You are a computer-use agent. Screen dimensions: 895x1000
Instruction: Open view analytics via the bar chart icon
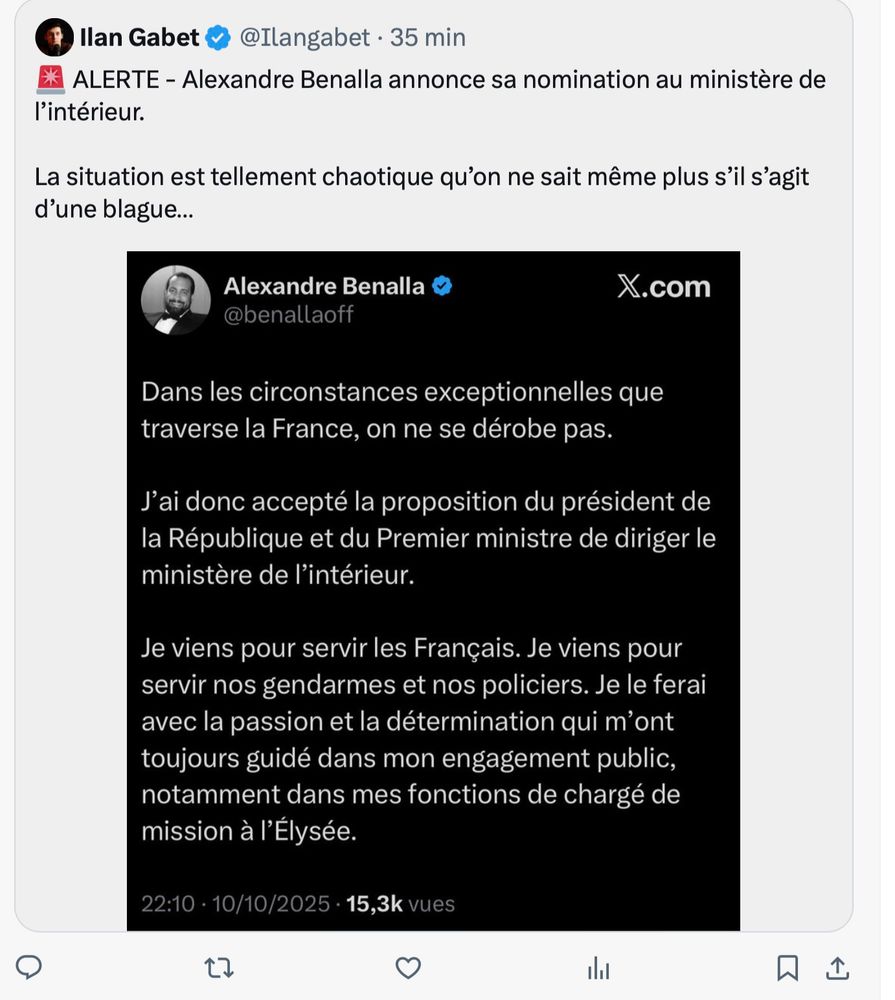click(598, 968)
